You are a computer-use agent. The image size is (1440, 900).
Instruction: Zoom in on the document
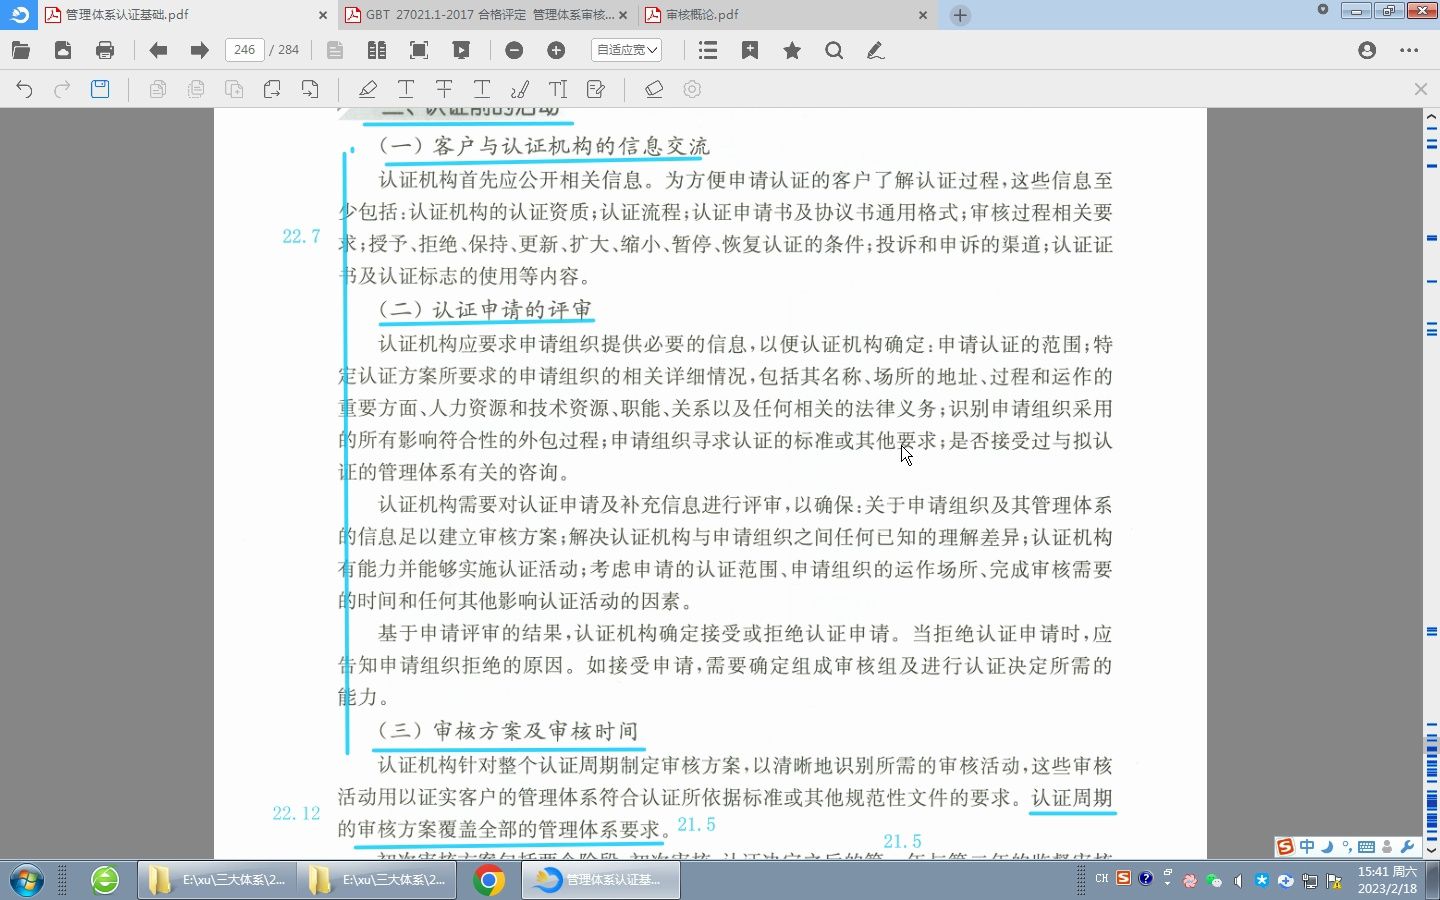point(557,50)
